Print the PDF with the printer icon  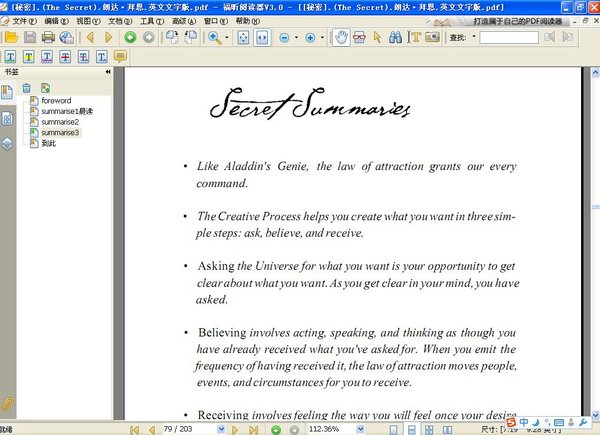click(48, 37)
